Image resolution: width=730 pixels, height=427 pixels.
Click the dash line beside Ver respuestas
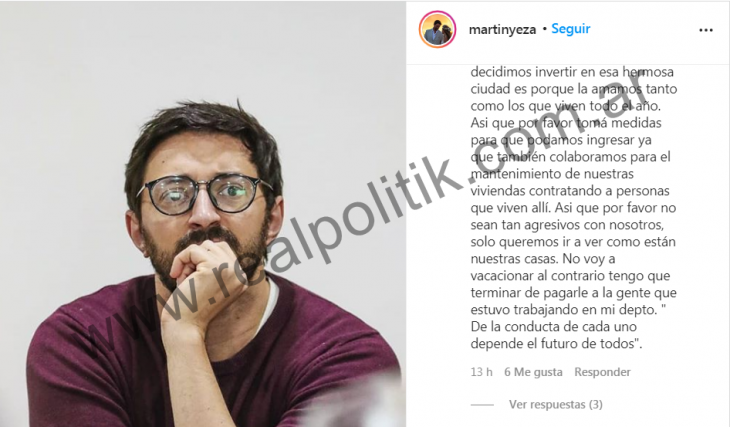[x=482, y=405]
